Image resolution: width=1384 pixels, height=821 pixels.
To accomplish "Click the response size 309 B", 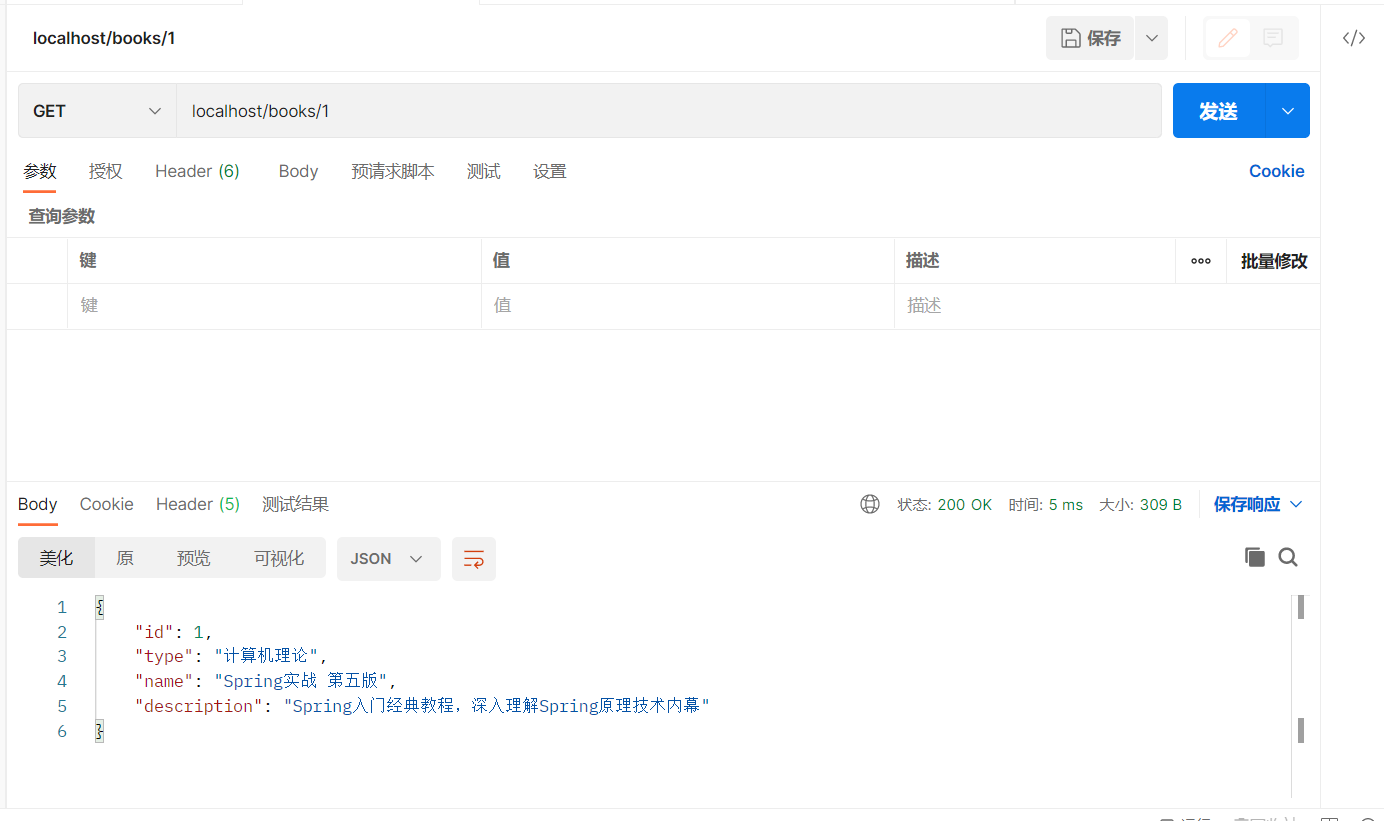I will coord(1161,505).
